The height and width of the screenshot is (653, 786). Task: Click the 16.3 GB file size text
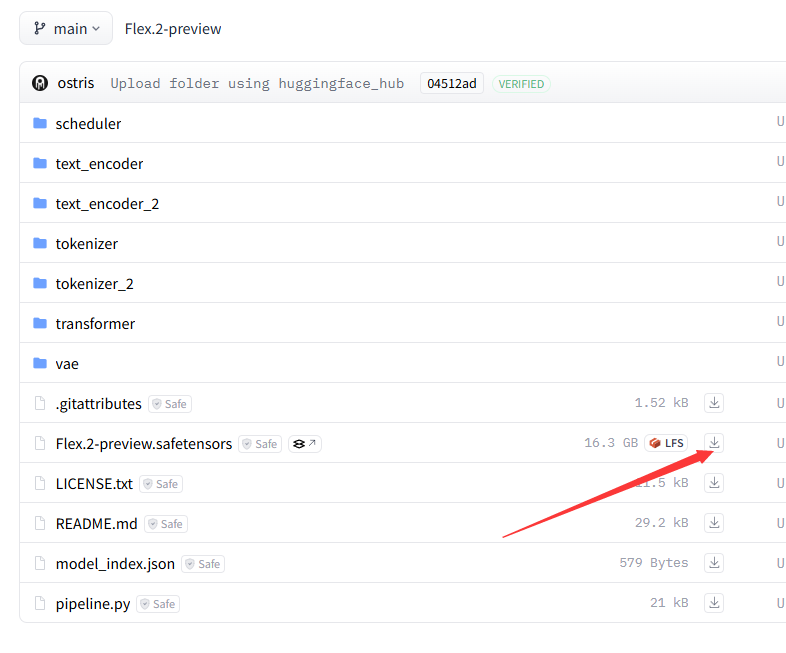coord(611,443)
